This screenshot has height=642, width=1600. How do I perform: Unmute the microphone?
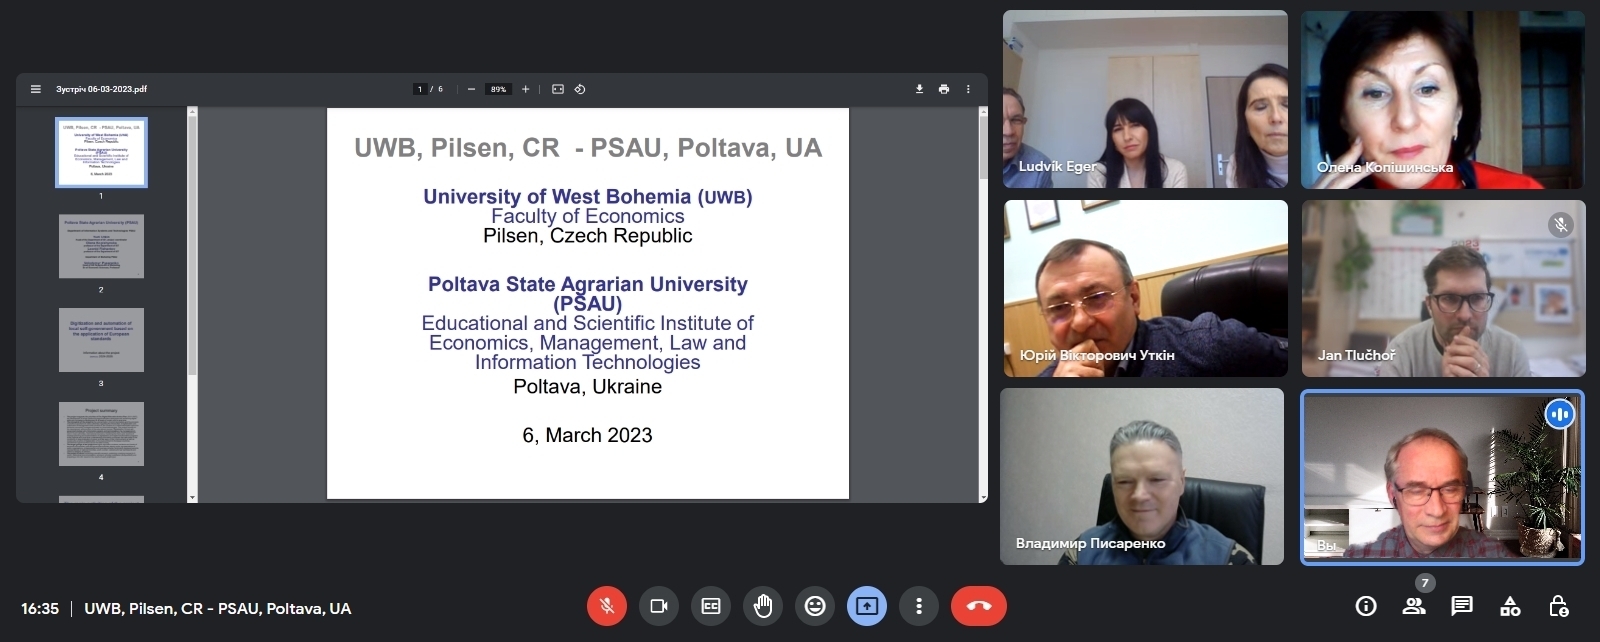(x=606, y=606)
